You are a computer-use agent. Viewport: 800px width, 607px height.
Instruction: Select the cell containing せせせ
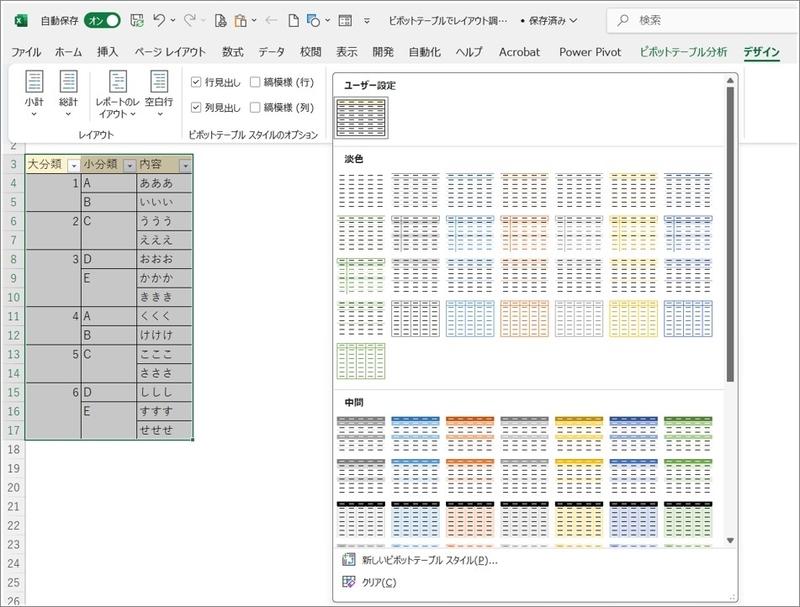tap(164, 430)
